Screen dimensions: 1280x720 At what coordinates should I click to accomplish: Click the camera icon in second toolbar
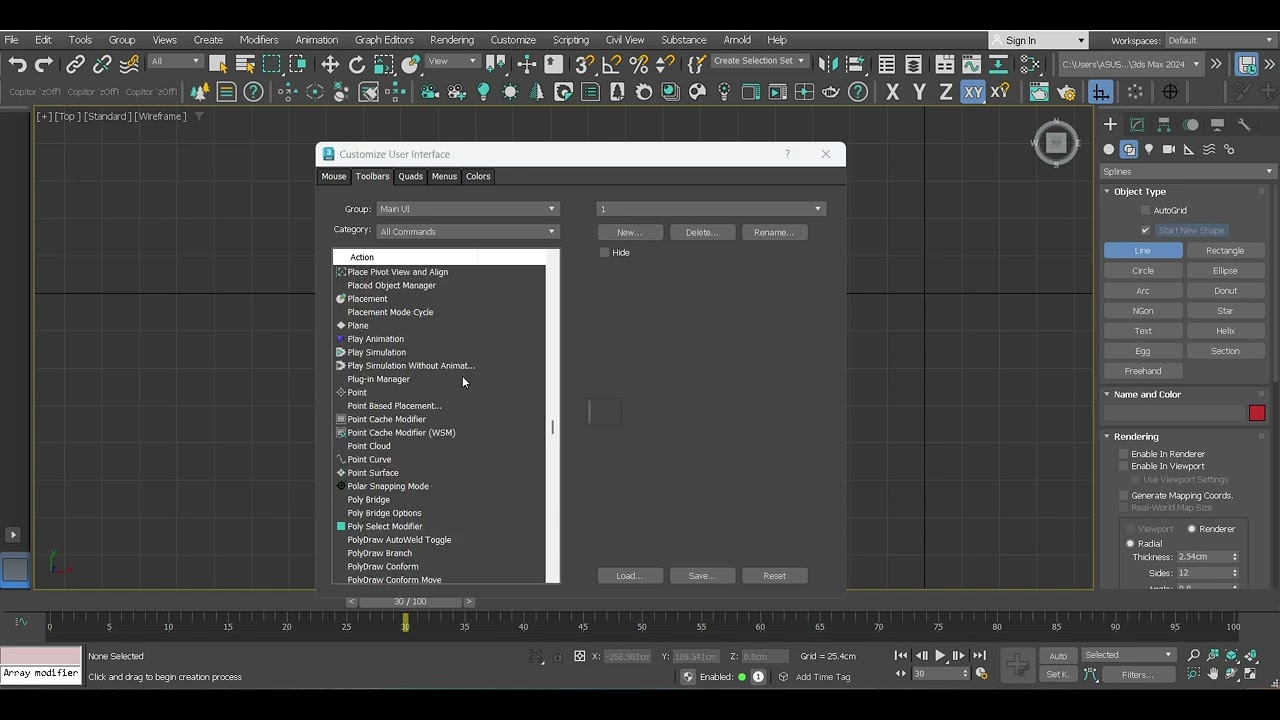[x=430, y=92]
